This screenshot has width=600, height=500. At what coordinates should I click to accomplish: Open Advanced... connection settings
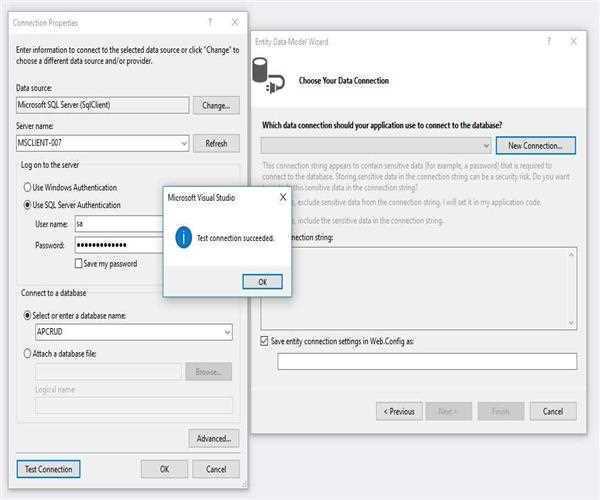(x=213, y=438)
